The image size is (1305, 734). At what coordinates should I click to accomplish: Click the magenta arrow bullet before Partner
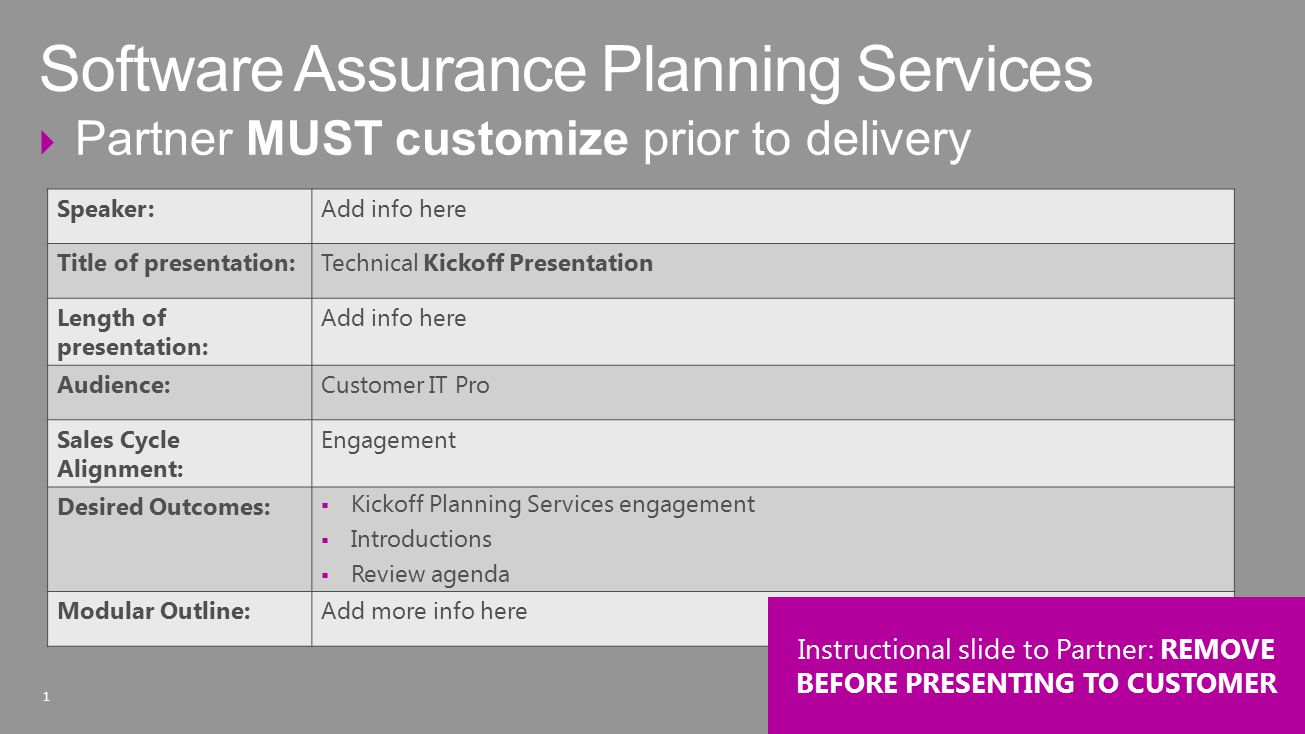click(x=48, y=142)
